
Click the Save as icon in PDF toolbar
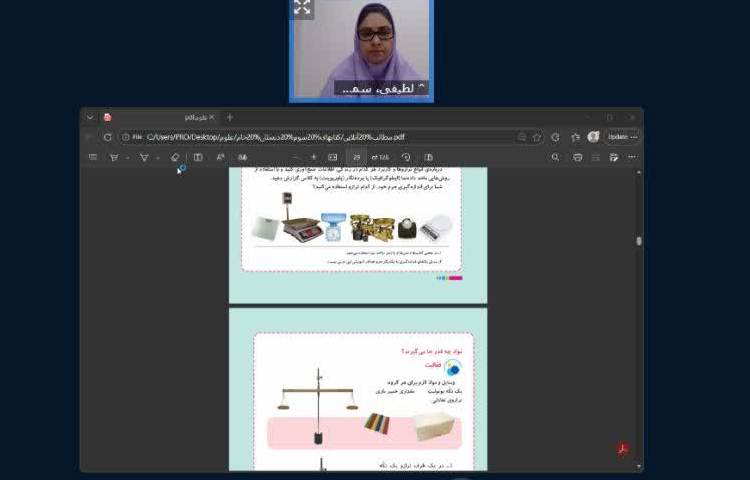coord(614,157)
